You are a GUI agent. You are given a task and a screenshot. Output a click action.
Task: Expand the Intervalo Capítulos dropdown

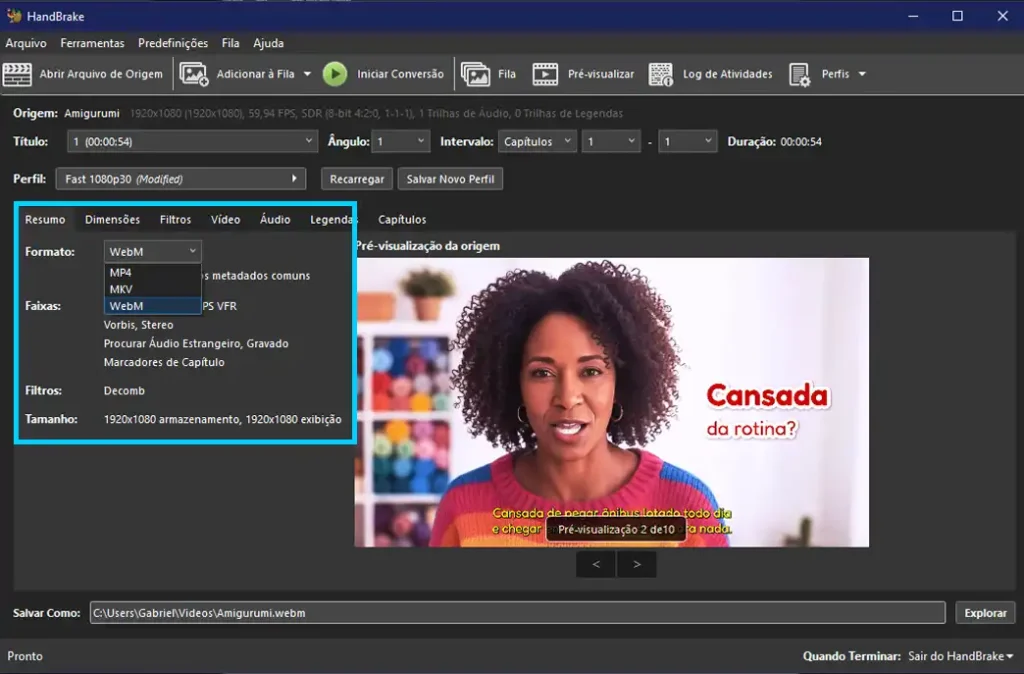click(538, 142)
